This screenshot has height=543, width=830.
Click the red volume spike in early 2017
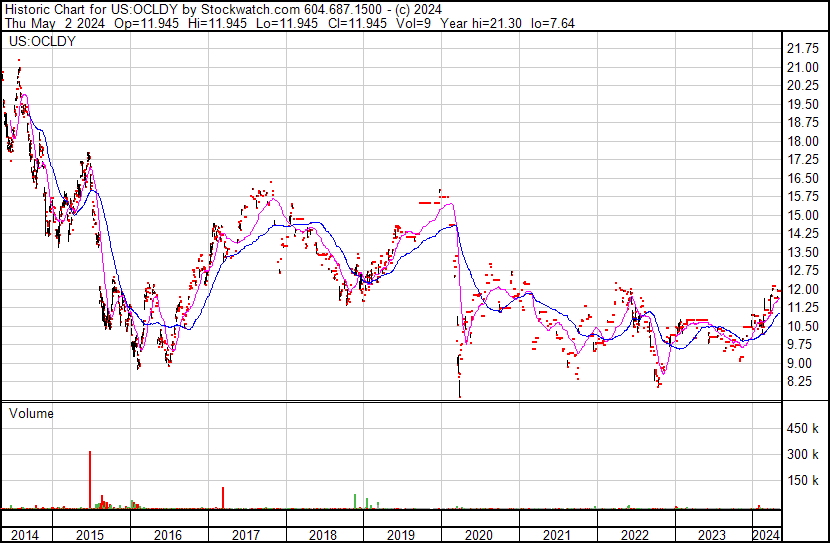[222, 498]
